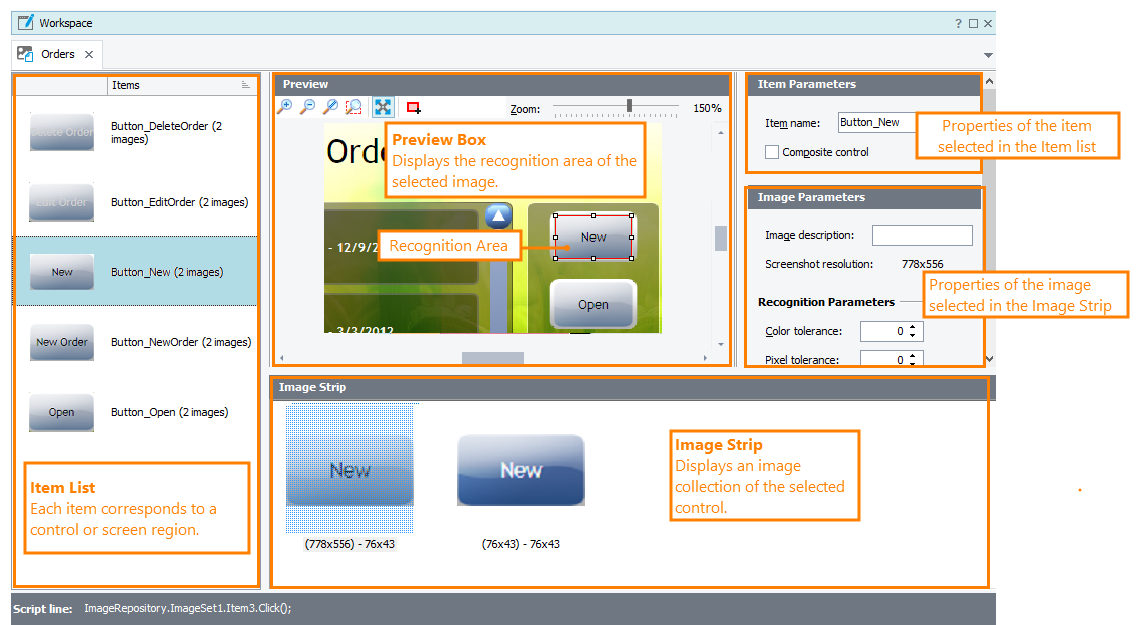Select the recognition area rectangle tool
The height and width of the screenshot is (625, 1137).
[x=411, y=107]
